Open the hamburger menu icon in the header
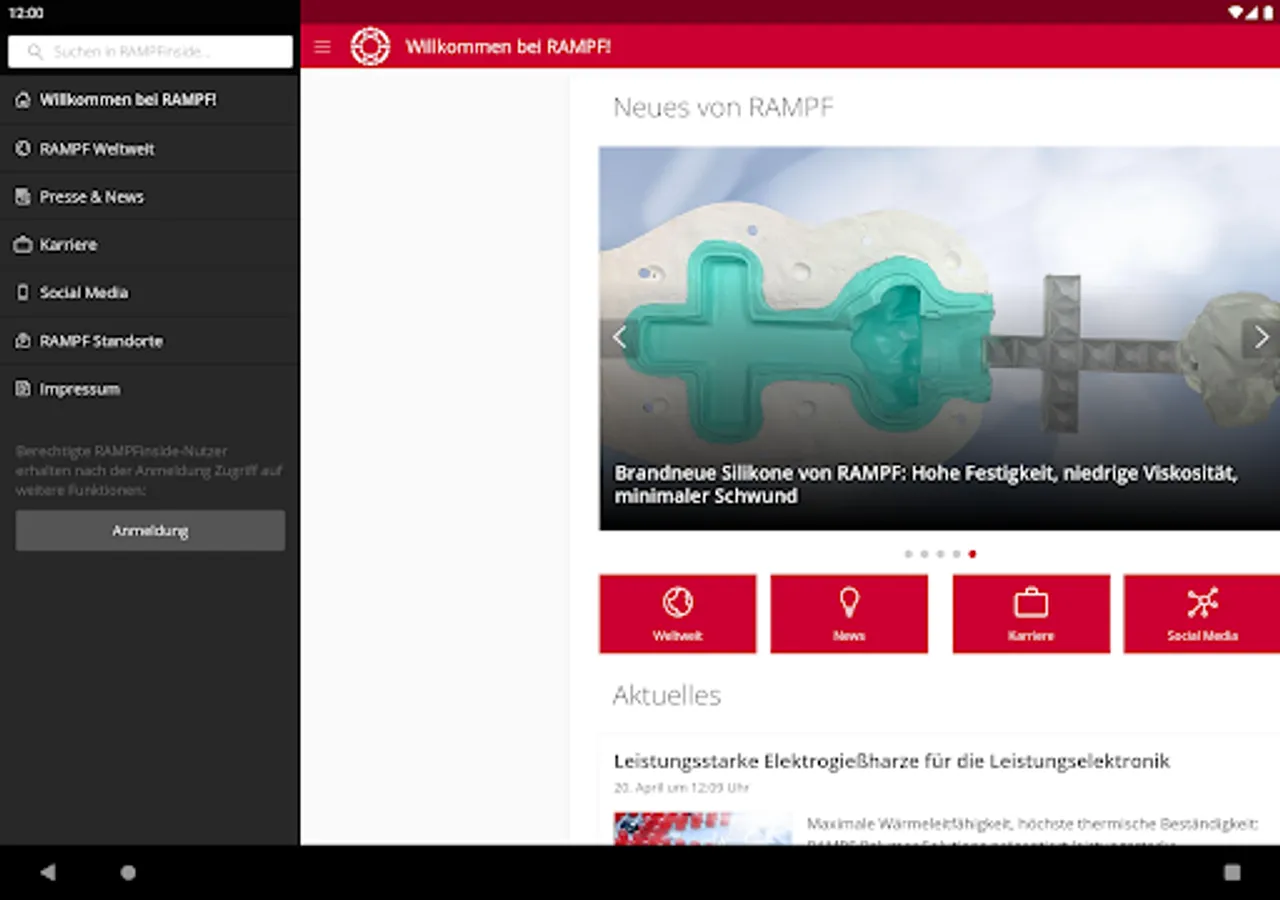1280x900 pixels. pos(322,47)
